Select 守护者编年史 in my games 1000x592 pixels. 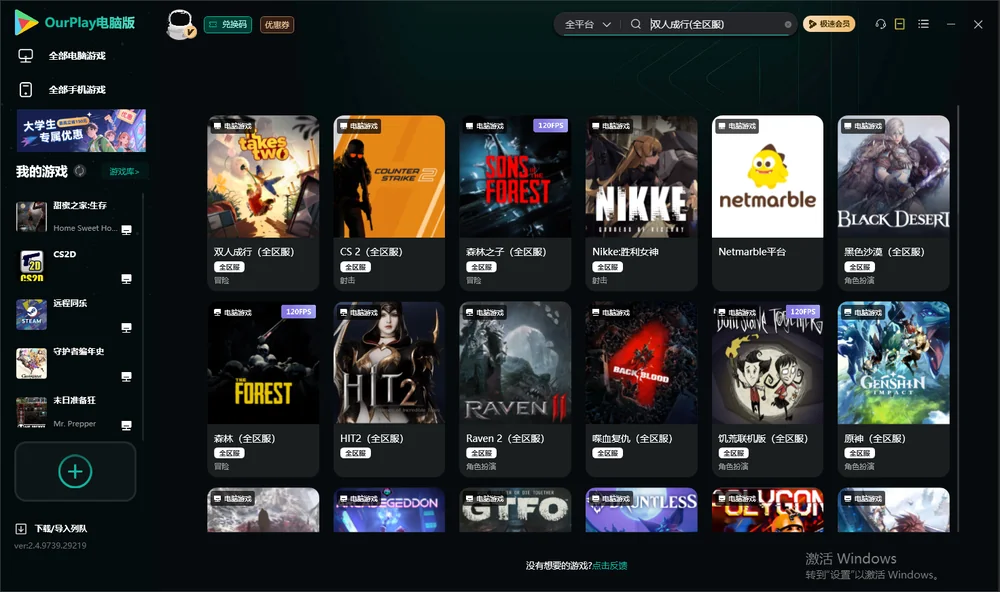coord(75,364)
